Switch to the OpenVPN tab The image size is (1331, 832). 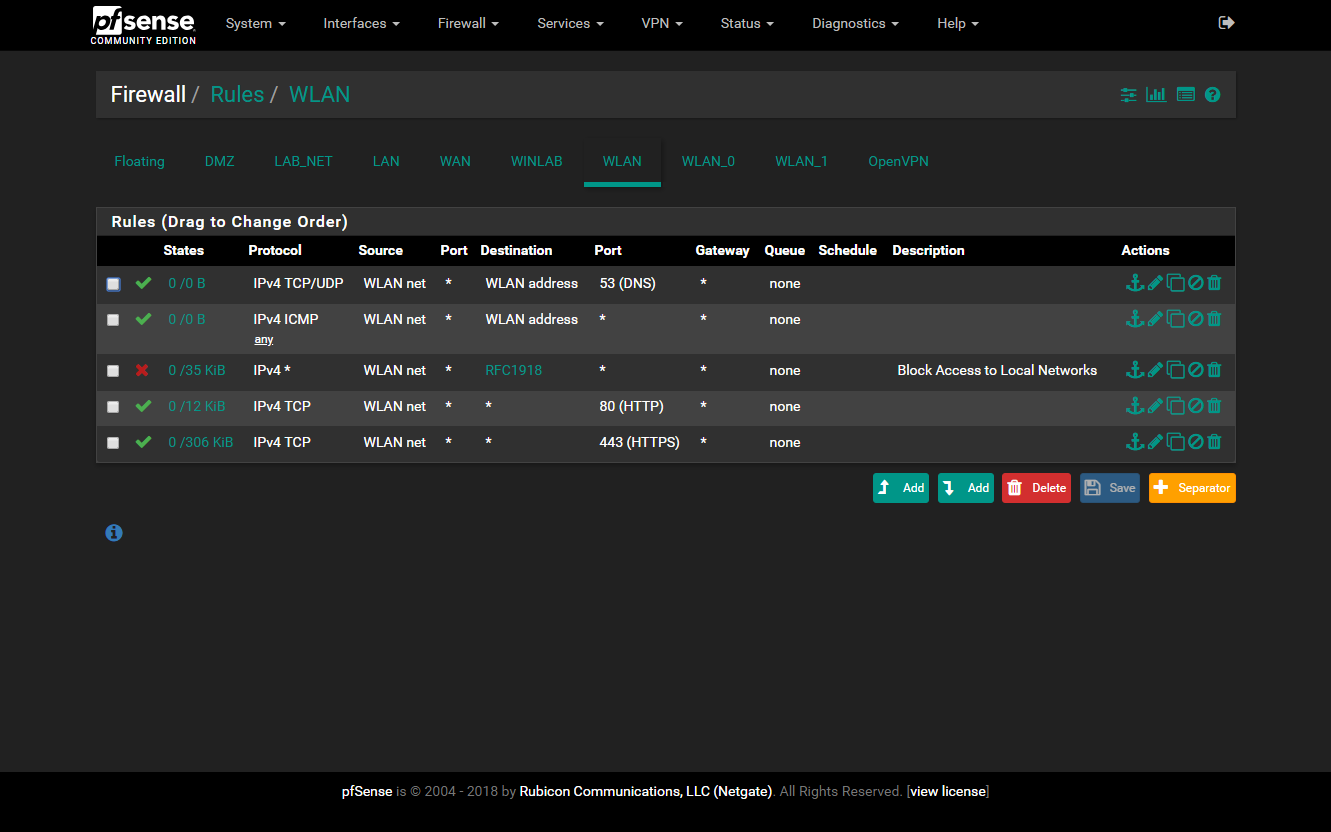tap(898, 161)
